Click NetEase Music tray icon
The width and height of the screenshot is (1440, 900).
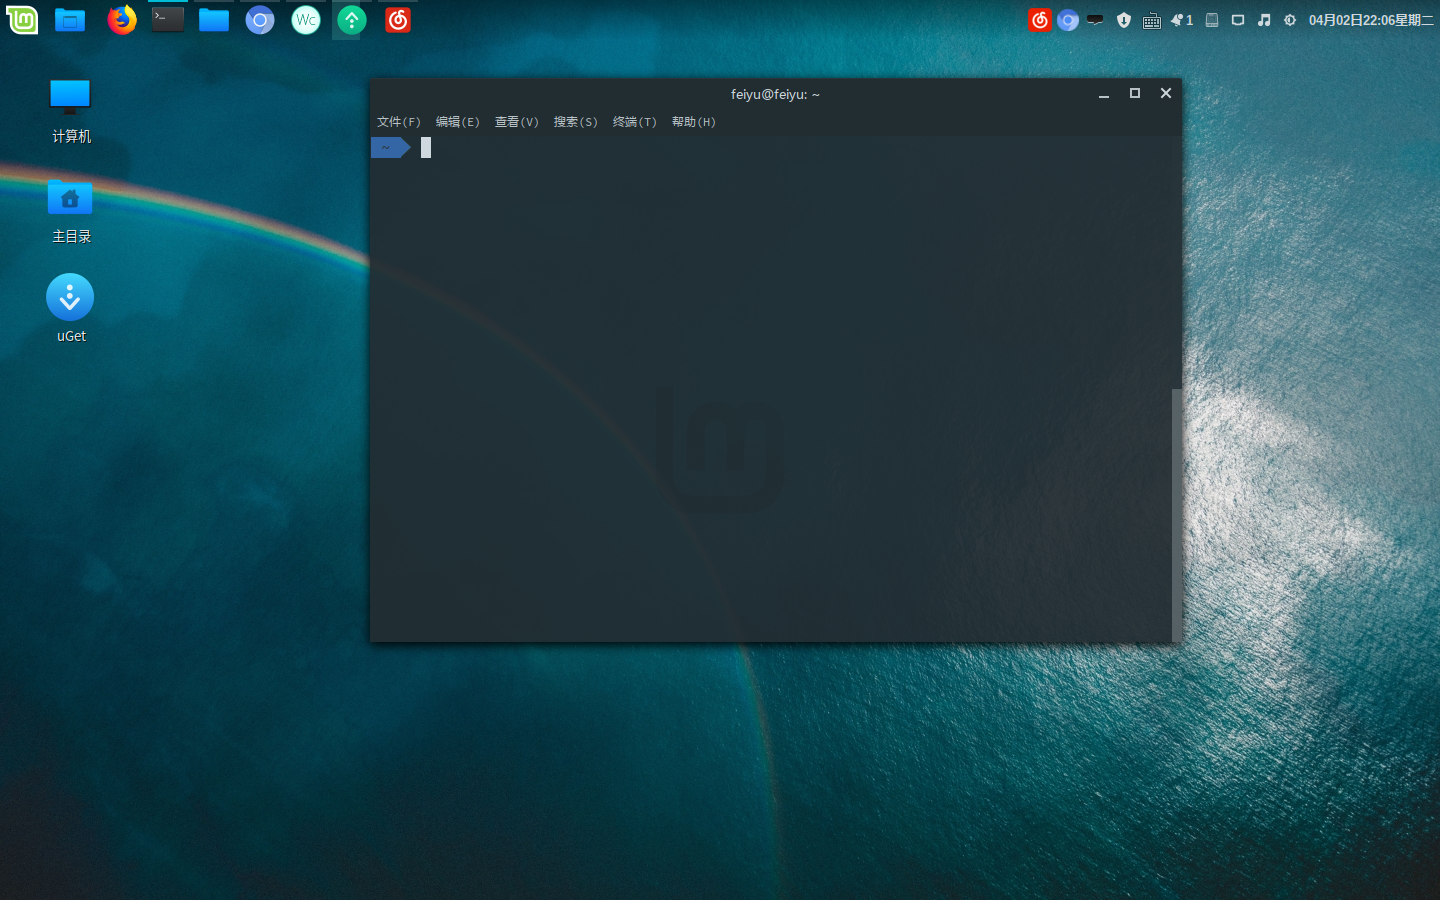pyautogui.click(x=1040, y=20)
